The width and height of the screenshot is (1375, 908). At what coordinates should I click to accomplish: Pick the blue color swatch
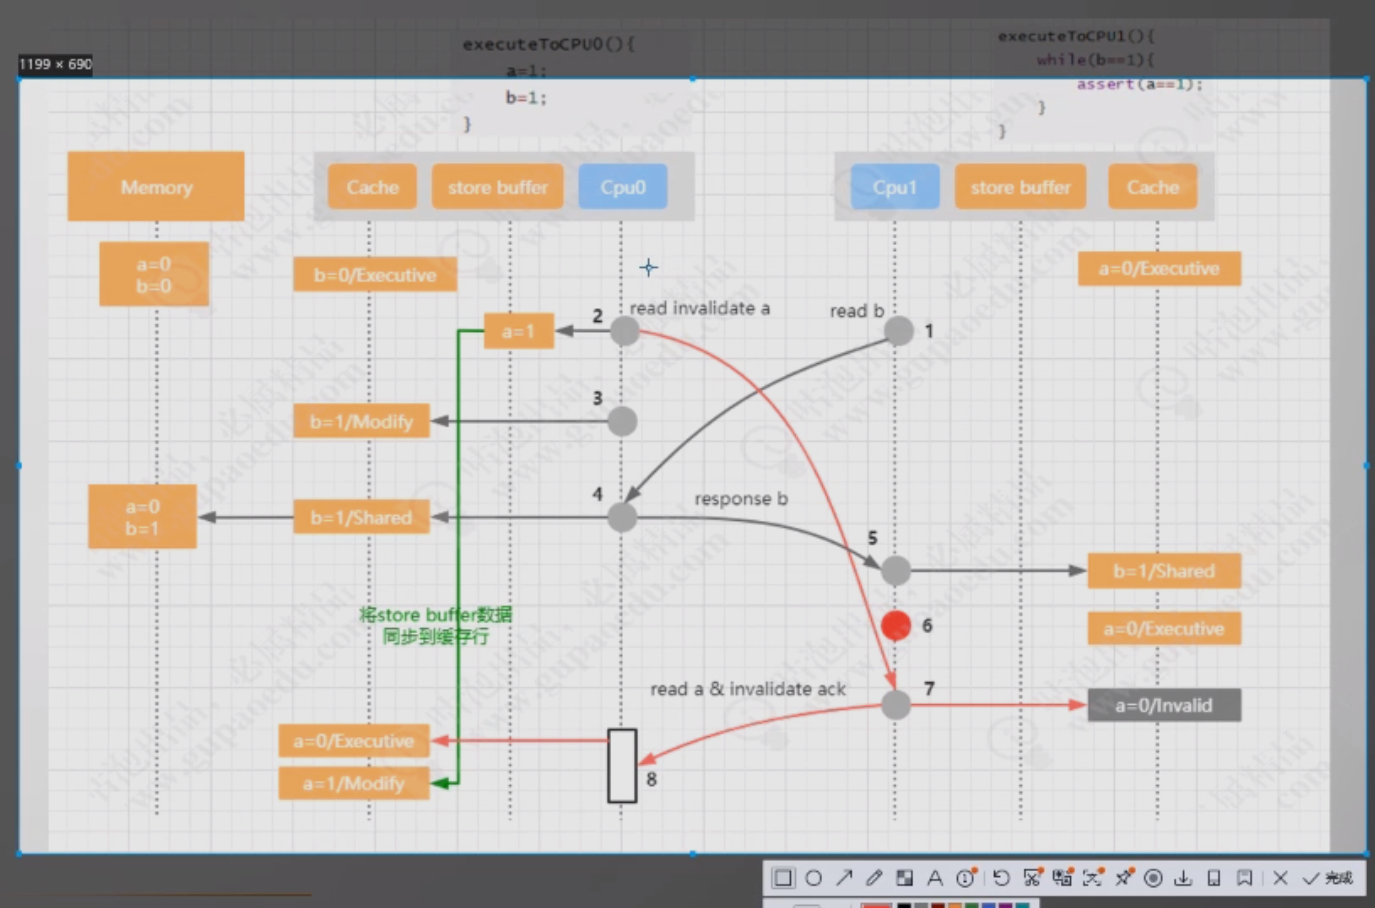(988, 904)
